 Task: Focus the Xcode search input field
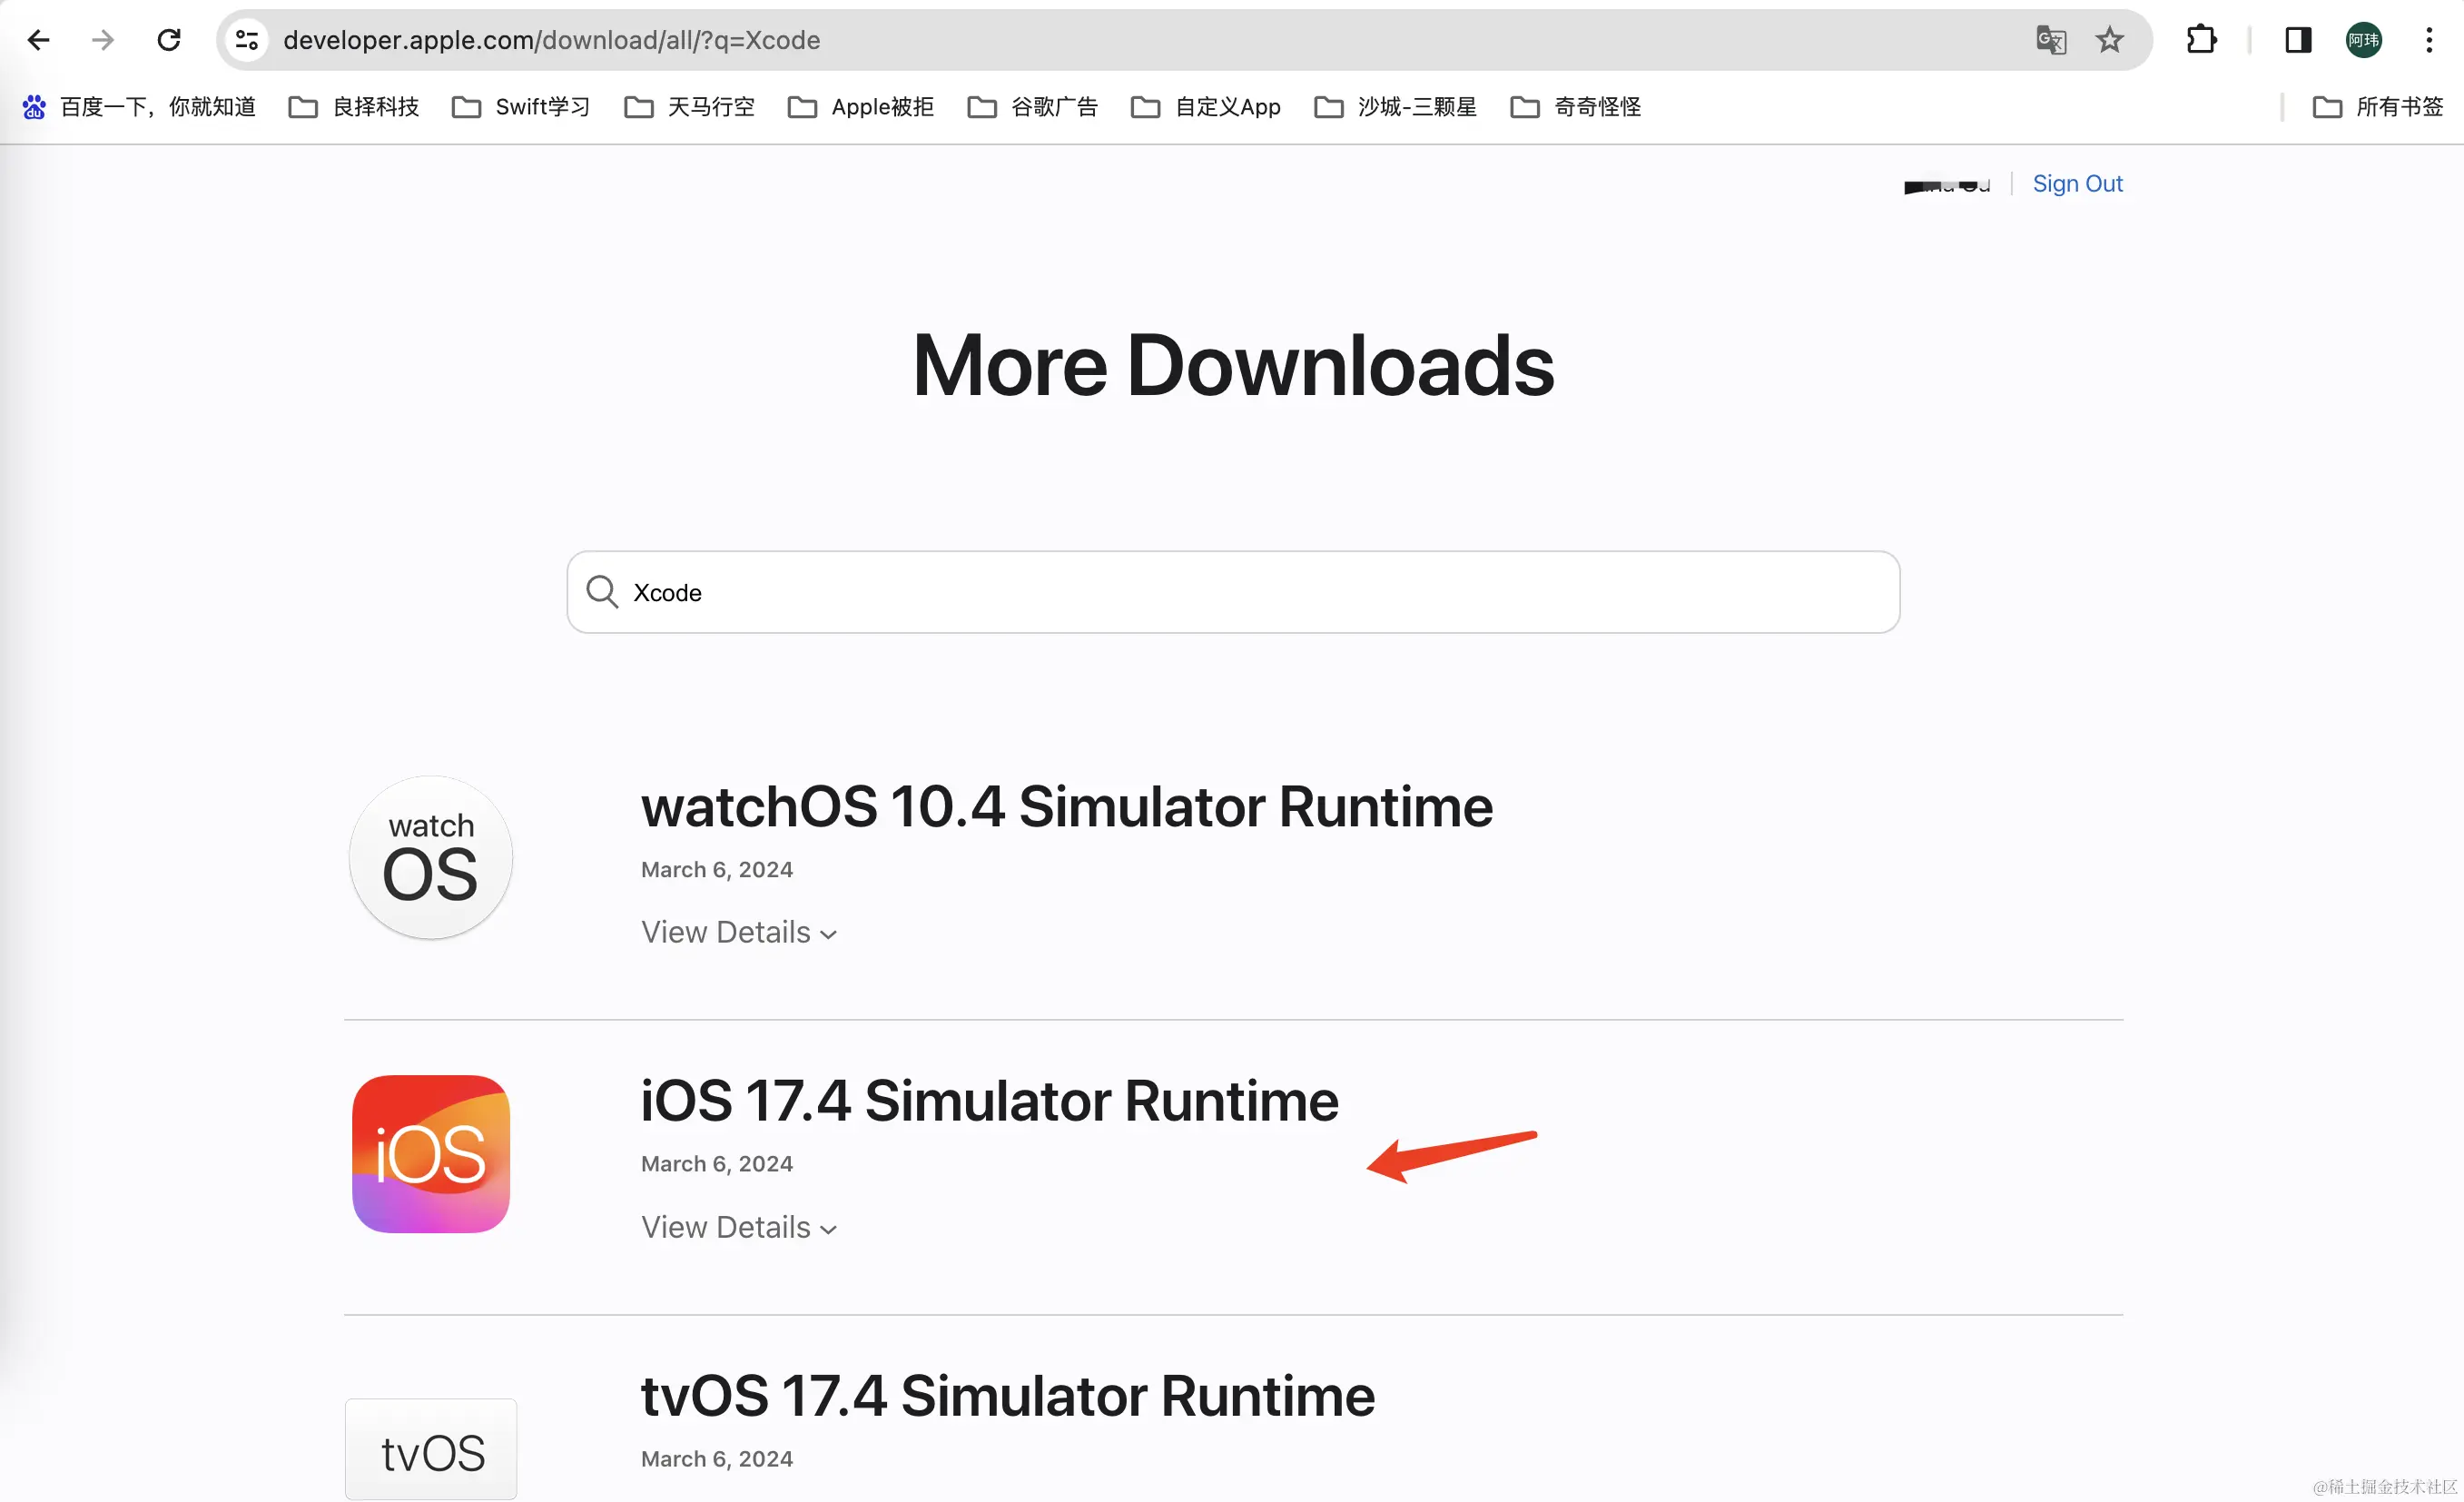1233,592
